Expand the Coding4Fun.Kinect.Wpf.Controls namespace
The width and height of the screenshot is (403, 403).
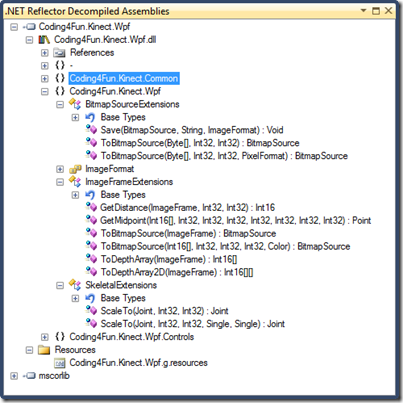(x=45, y=337)
